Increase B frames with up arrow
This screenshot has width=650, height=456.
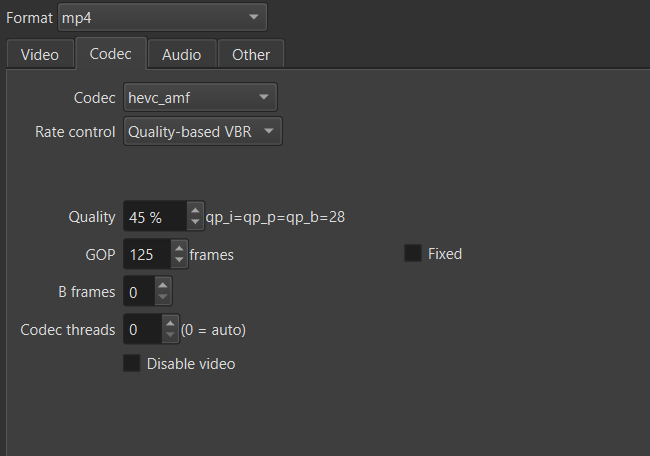[x=163, y=286]
